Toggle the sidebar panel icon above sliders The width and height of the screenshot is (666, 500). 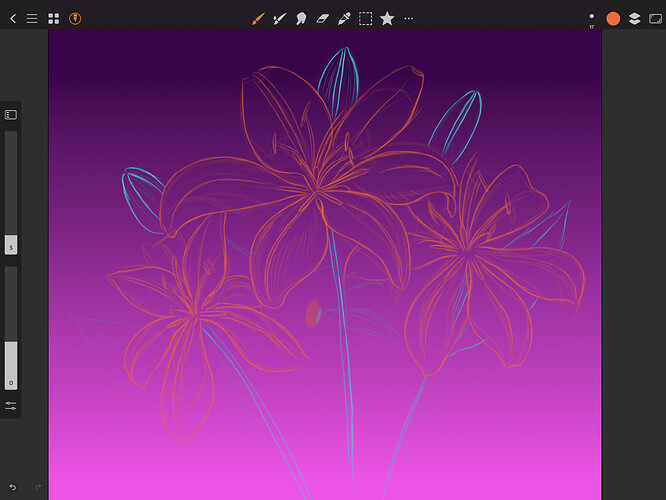pyautogui.click(x=11, y=115)
